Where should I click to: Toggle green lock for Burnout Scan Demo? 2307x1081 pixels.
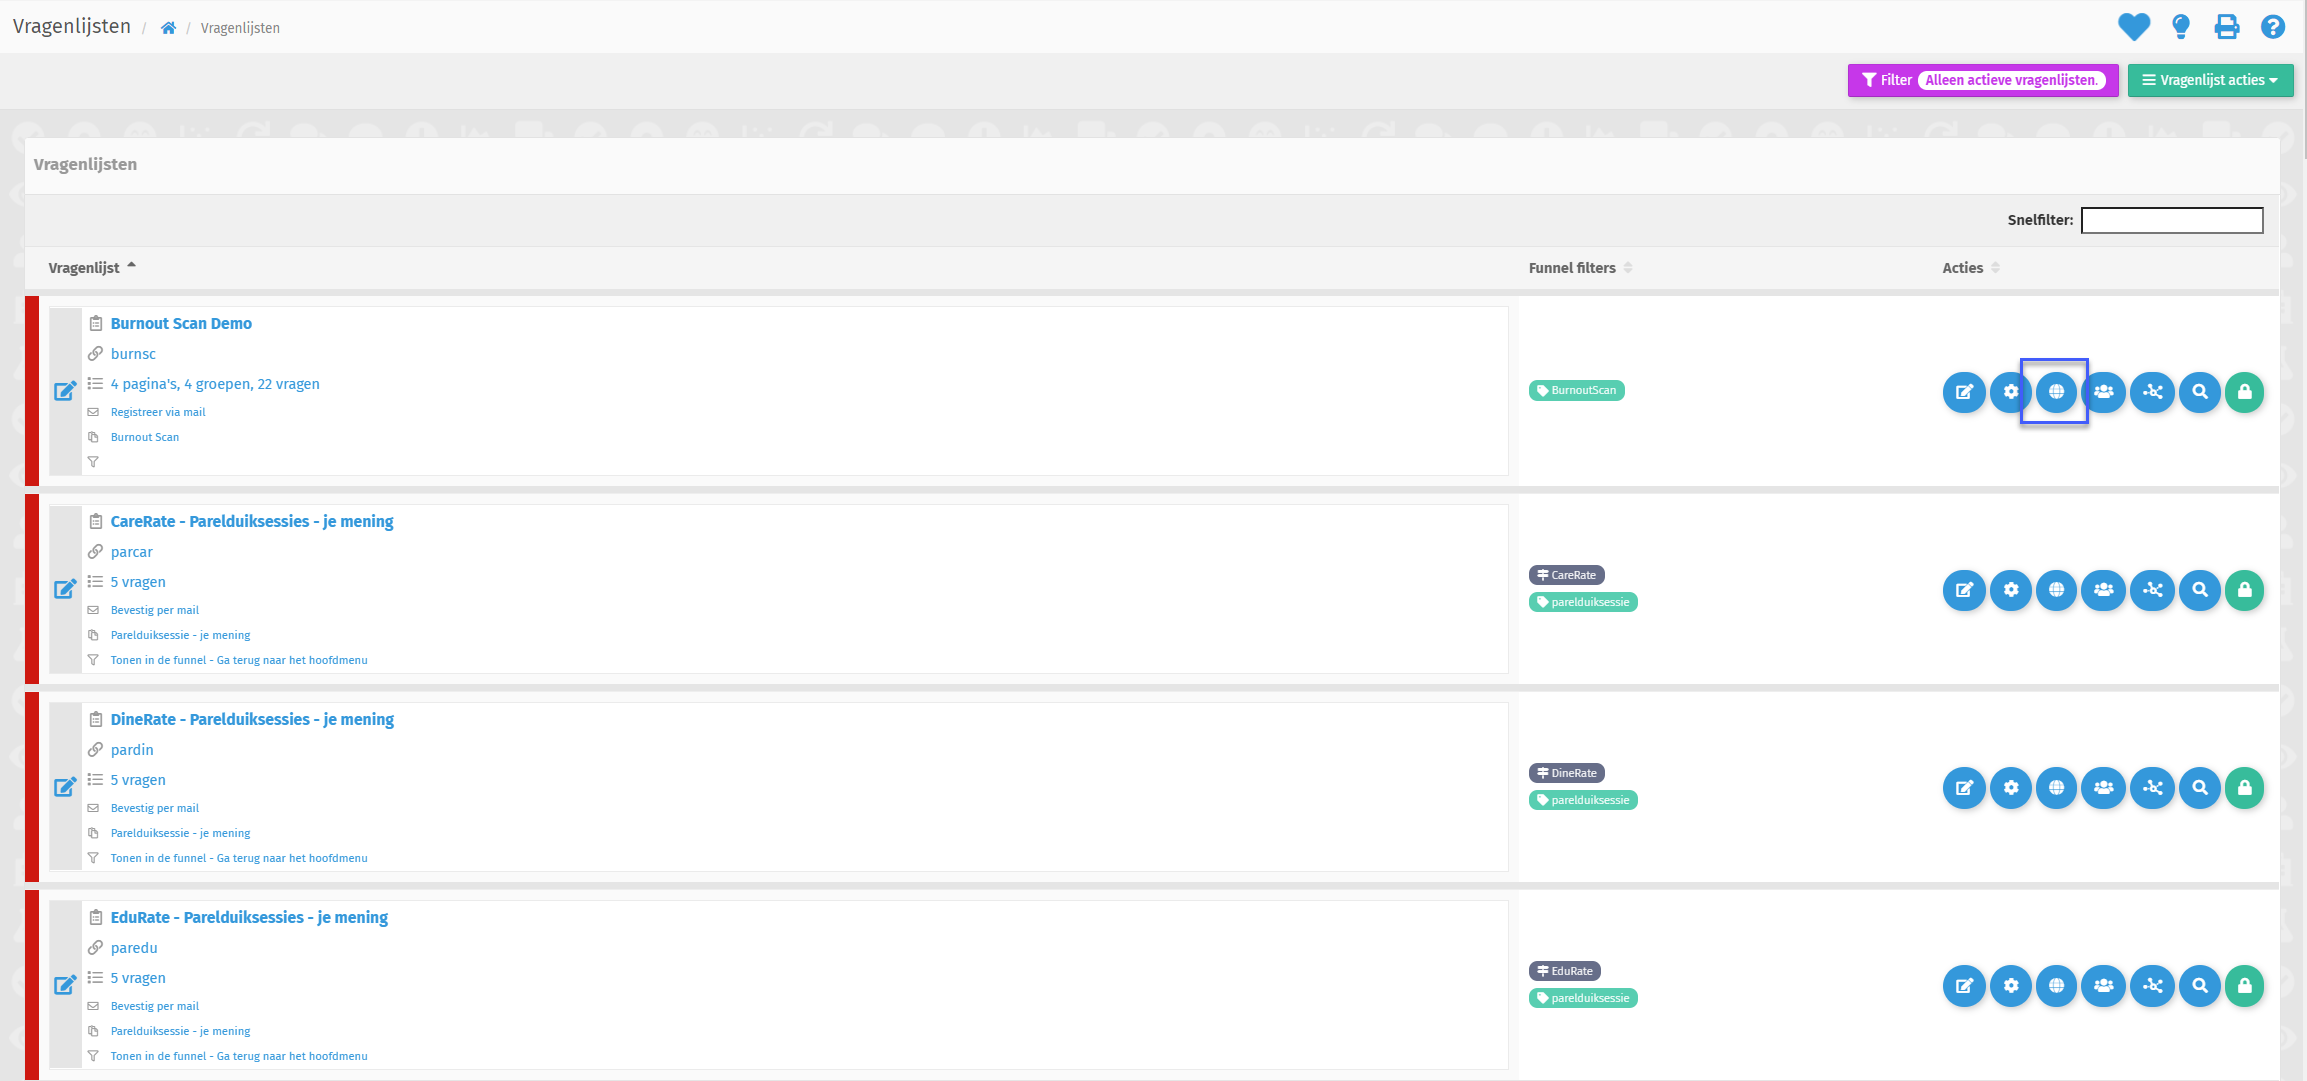pyautogui.click(x=2245, y=392)
